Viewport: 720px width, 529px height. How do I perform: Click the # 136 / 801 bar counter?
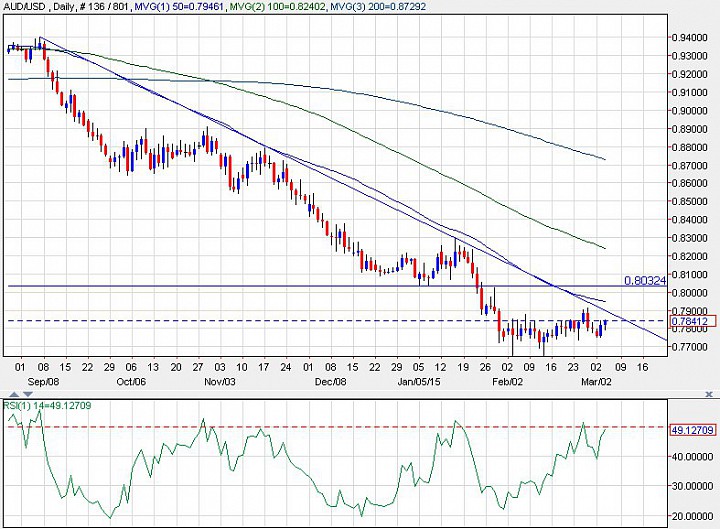105,7
